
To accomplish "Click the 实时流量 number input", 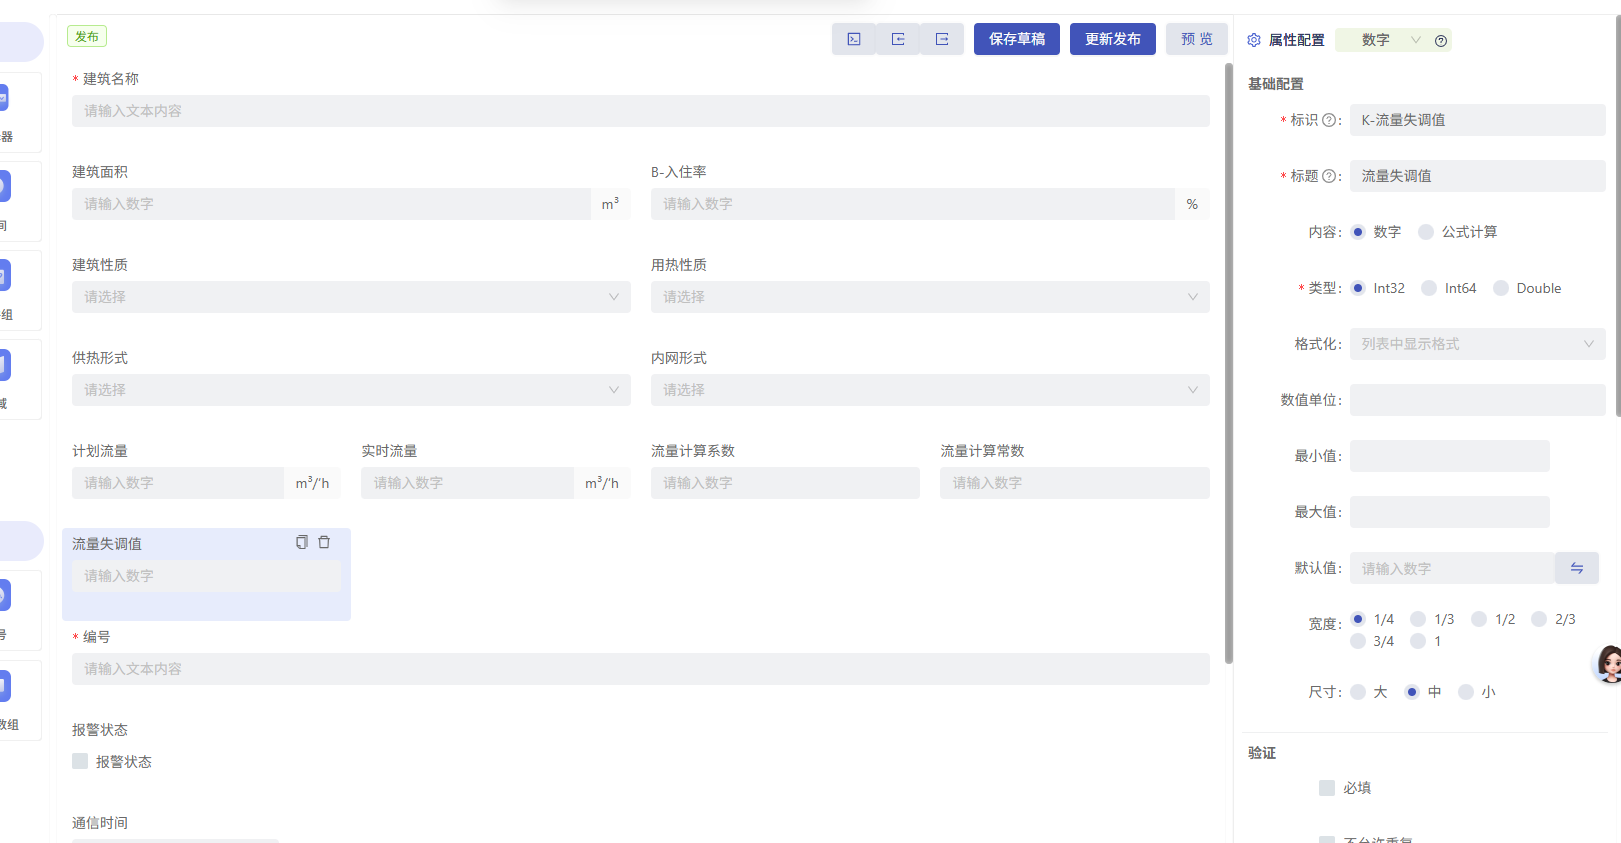I will click(x=467, y=483).
